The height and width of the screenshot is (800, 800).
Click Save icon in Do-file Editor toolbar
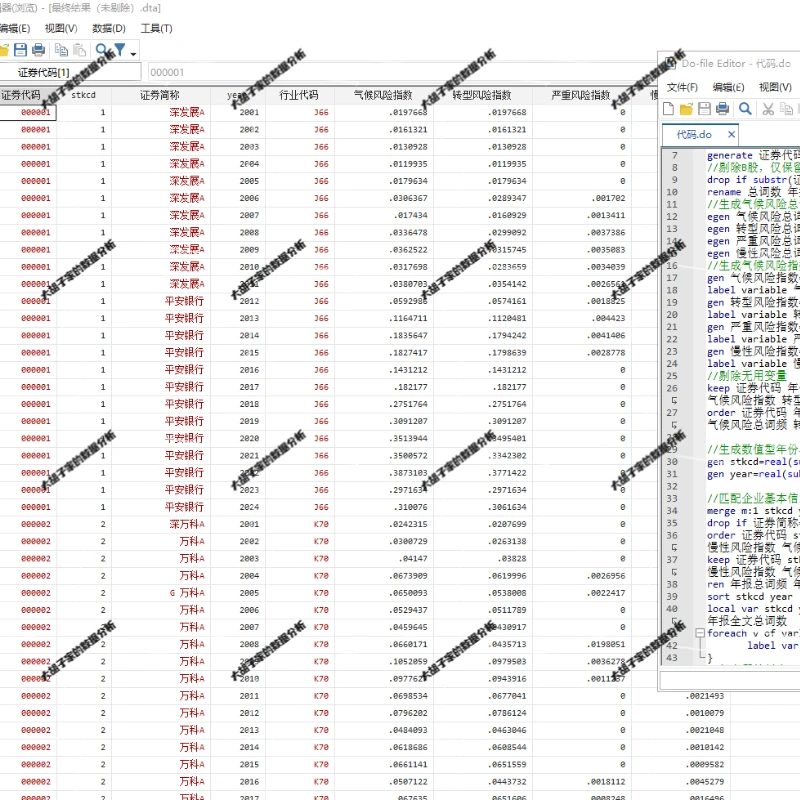click(704, 109)
